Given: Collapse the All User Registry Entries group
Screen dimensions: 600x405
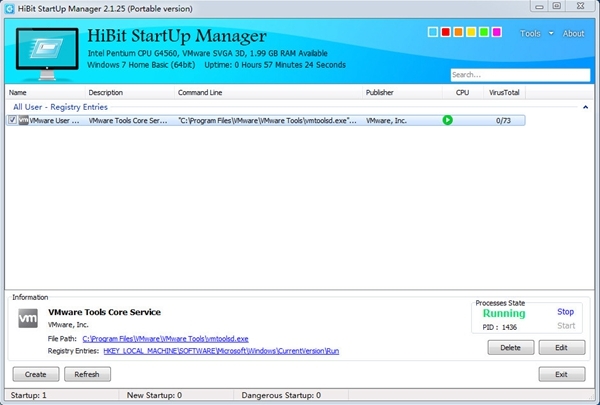Looking at the screenshot, I should [585, 107].
